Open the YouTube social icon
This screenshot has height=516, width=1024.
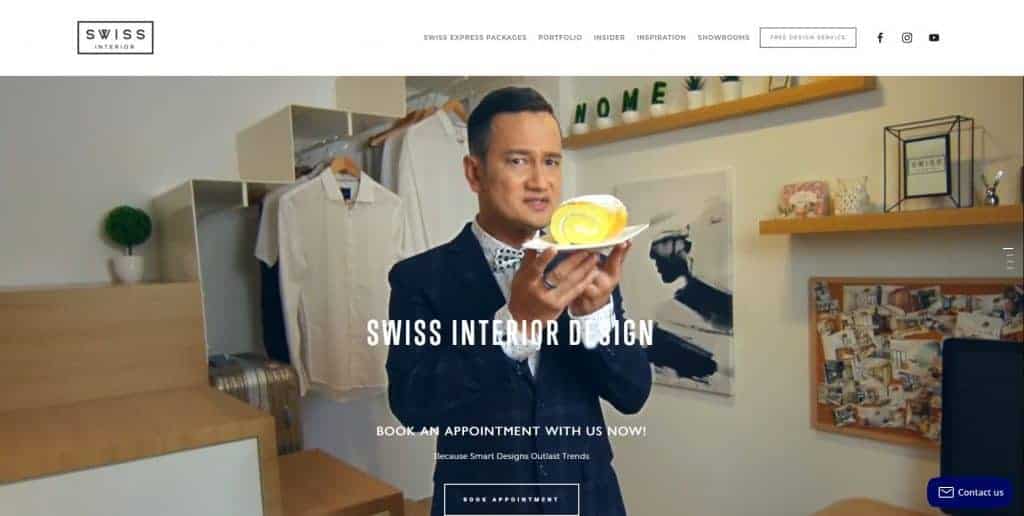(934, 38)
